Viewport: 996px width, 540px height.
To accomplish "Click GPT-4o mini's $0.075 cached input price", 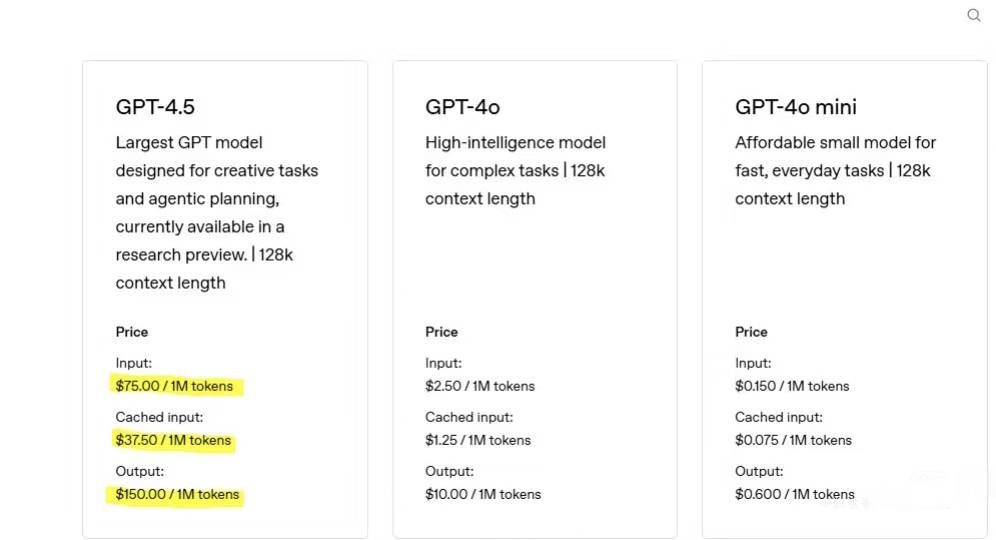I will 791,440.
